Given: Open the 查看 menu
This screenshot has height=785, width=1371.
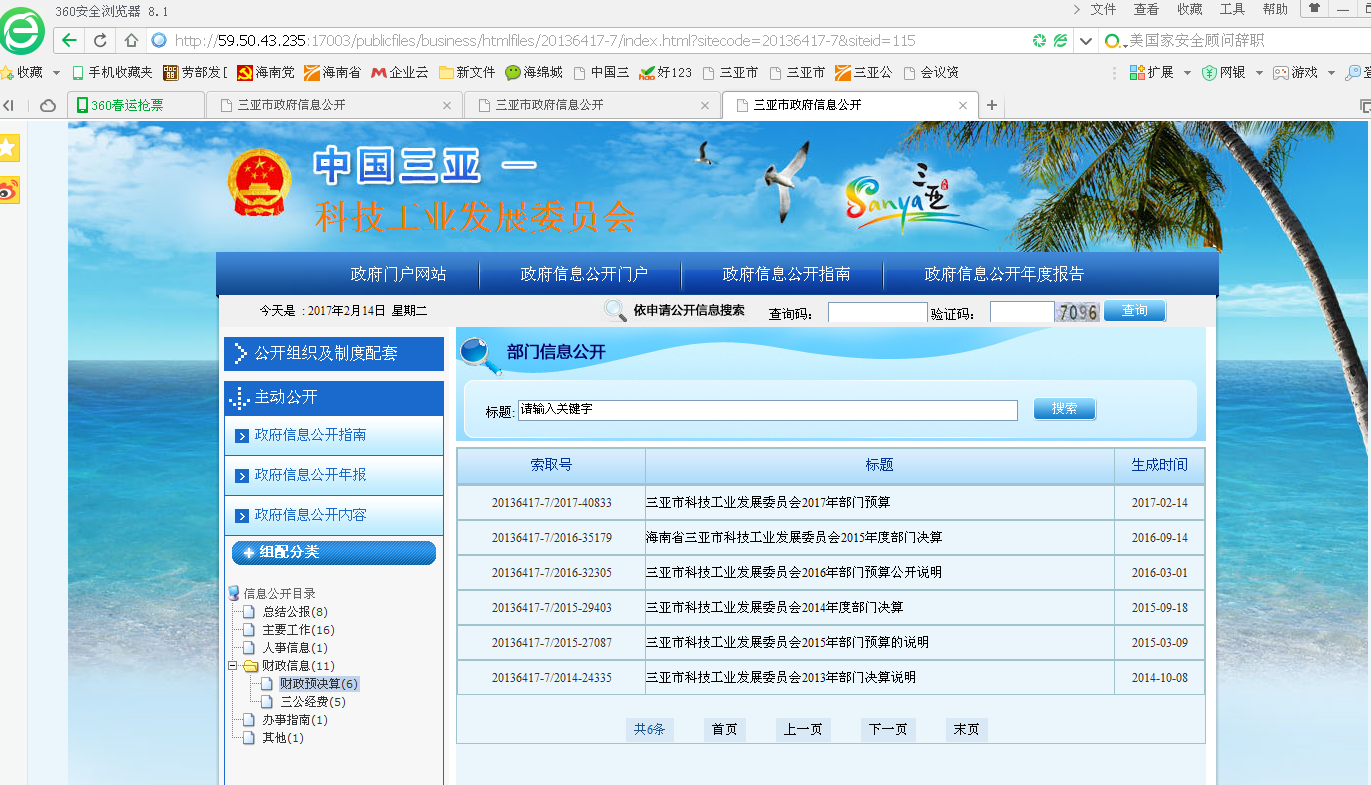Looking at the screenshot, I should (x=1146, y=9).
